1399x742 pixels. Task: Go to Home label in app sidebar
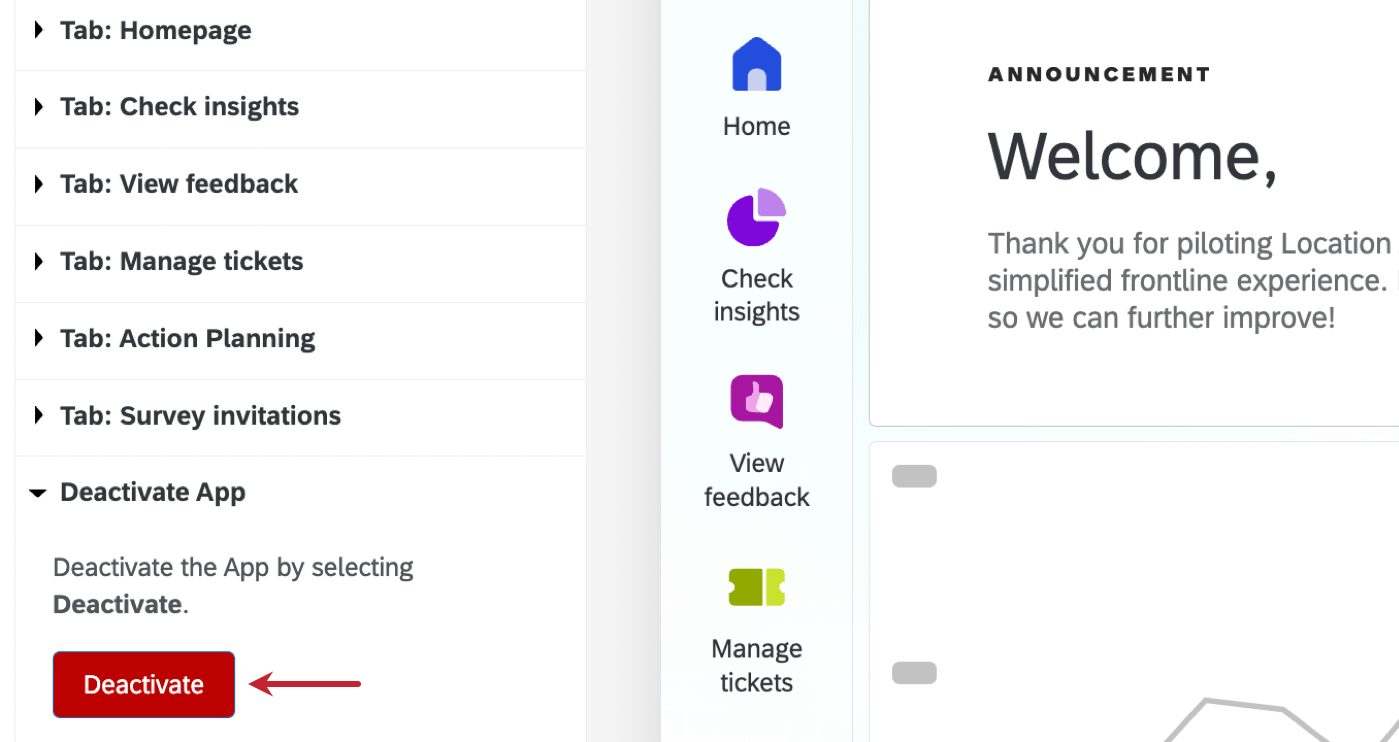(x=756, y=126)
